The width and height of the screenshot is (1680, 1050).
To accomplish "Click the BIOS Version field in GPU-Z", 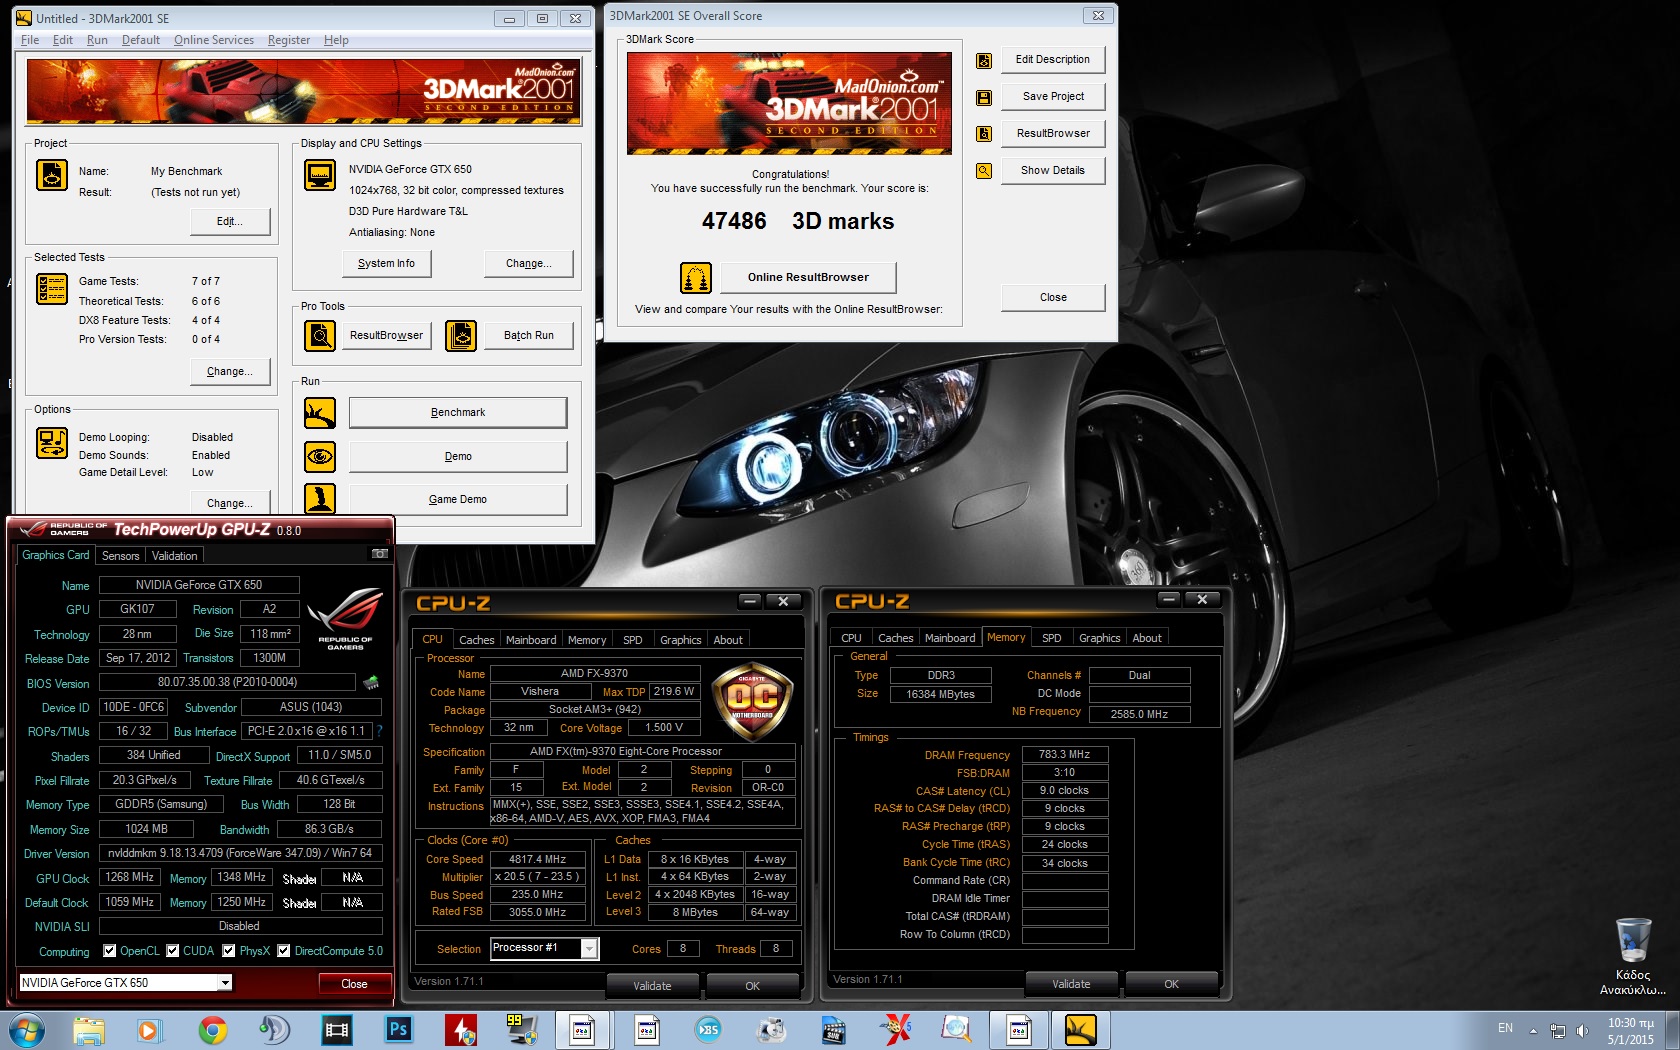I will pos(227,682).
